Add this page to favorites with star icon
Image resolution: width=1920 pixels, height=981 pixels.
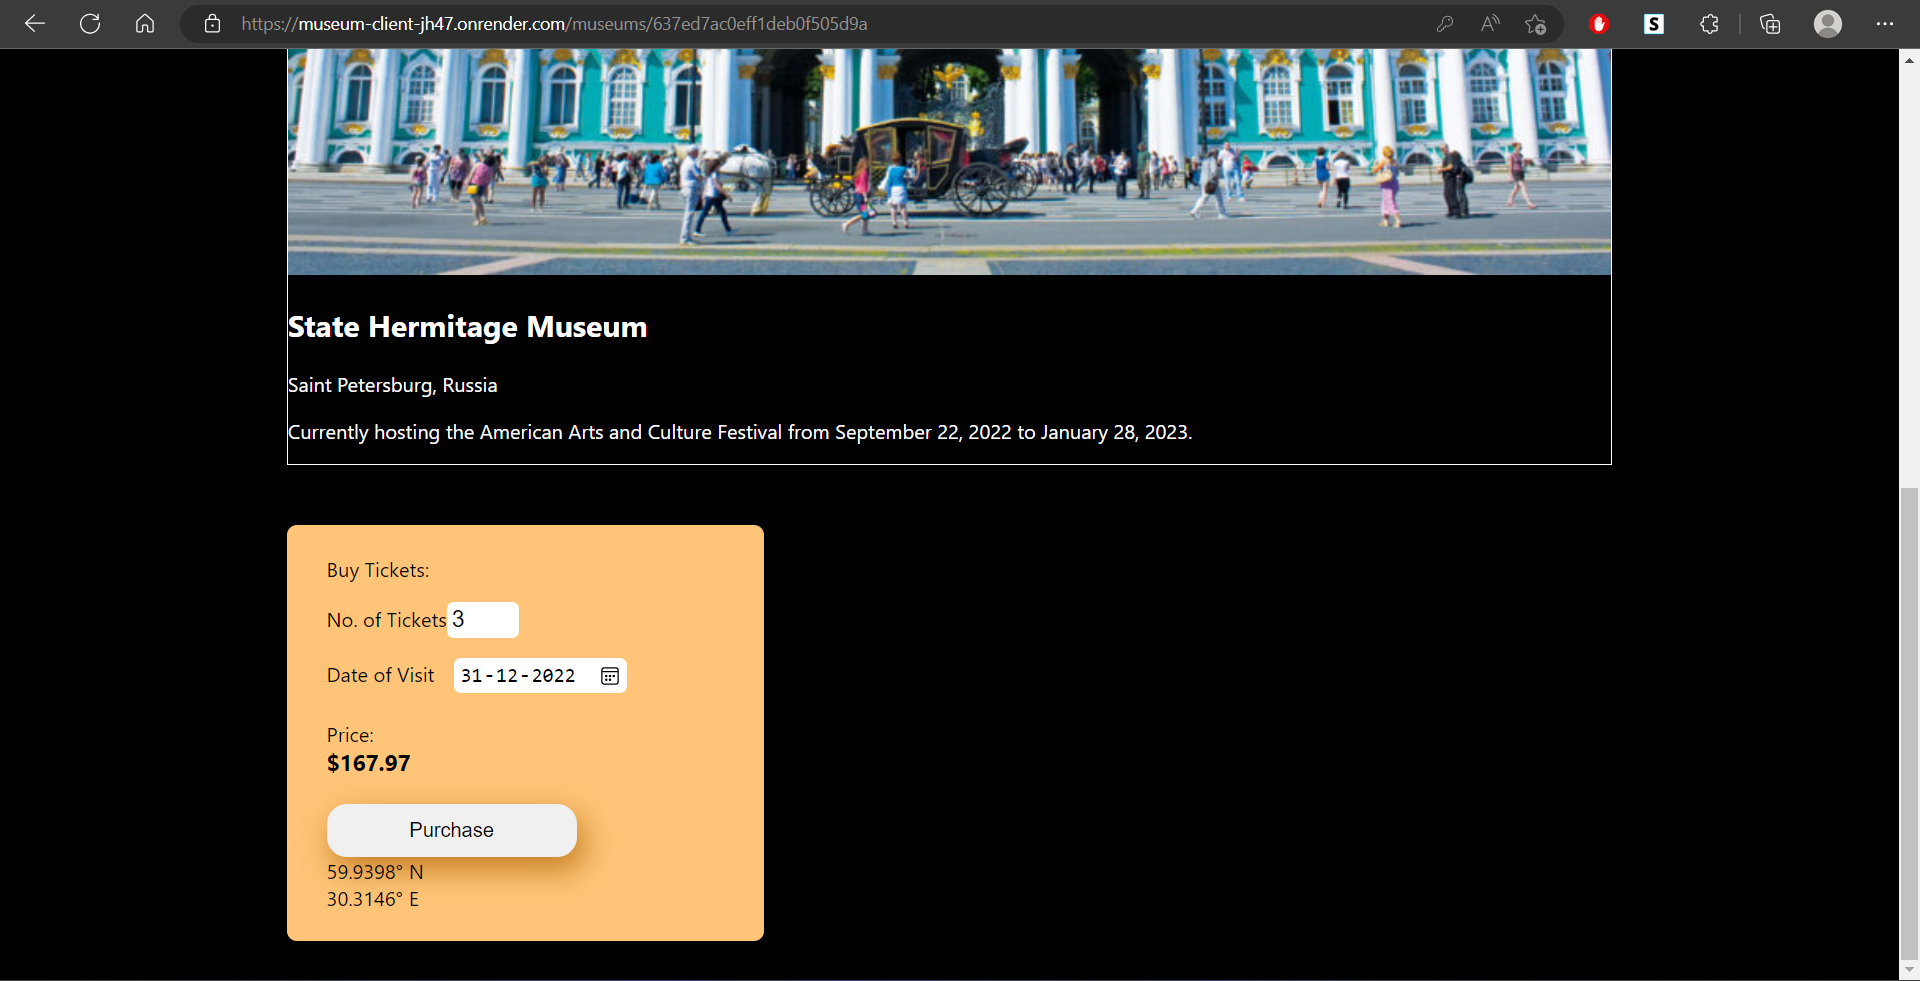(x=1536, y=24)
